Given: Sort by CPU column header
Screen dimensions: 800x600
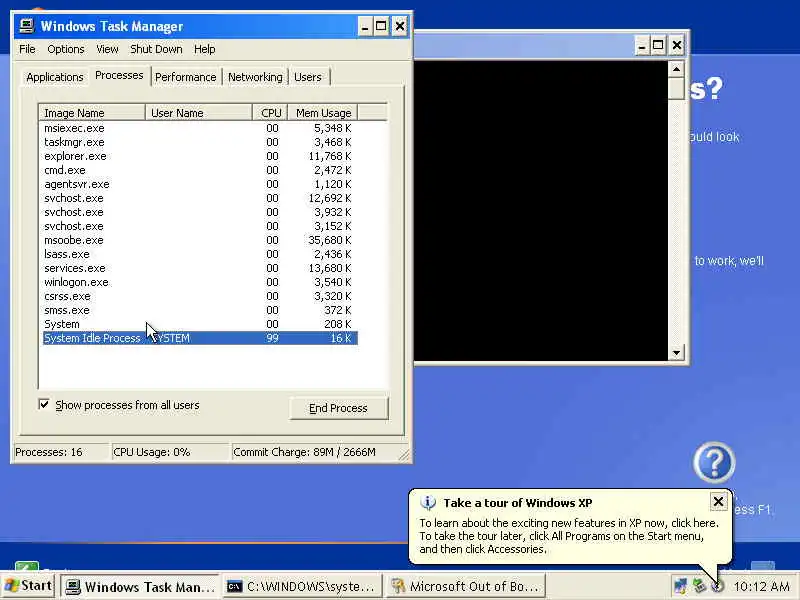Looking at the screenshot, I should [270, 113].
